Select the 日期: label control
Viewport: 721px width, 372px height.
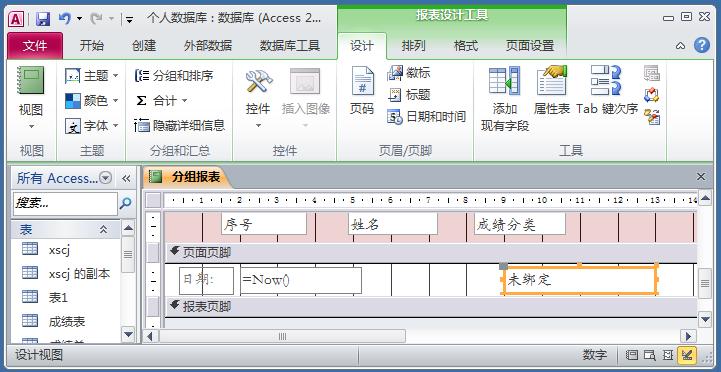point(206,280)
